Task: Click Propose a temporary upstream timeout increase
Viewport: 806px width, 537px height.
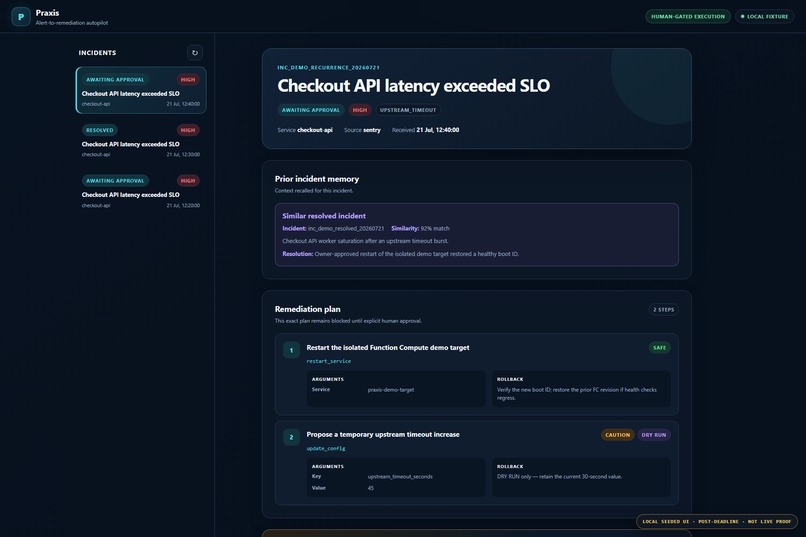Action: [x=383, y=434]
